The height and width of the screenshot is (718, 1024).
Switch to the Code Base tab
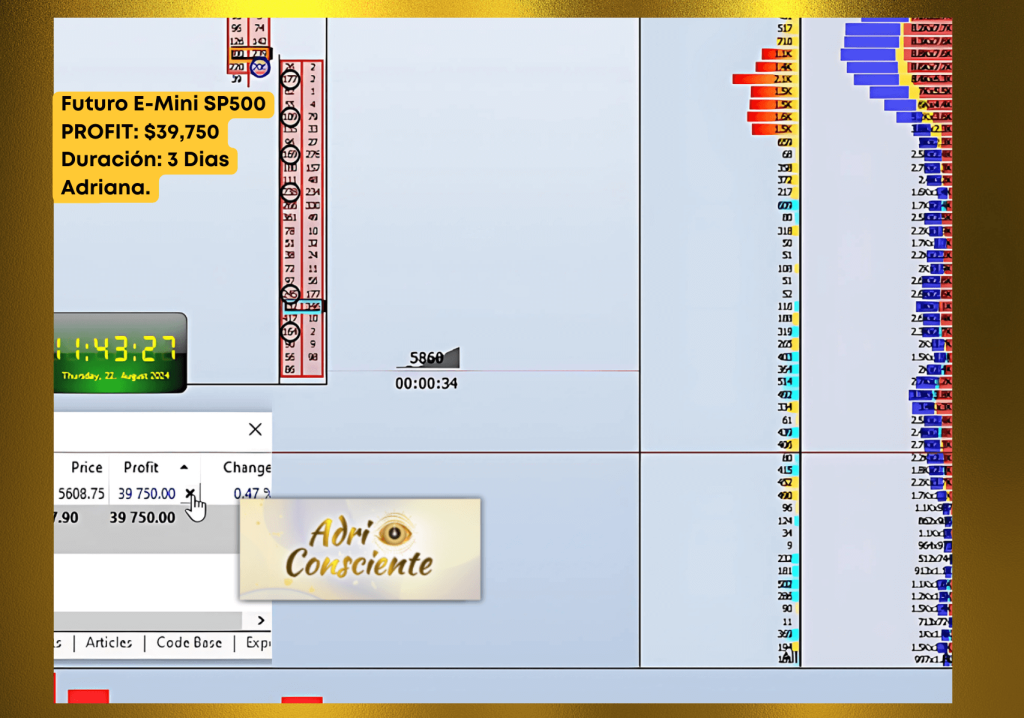point(189,643)
